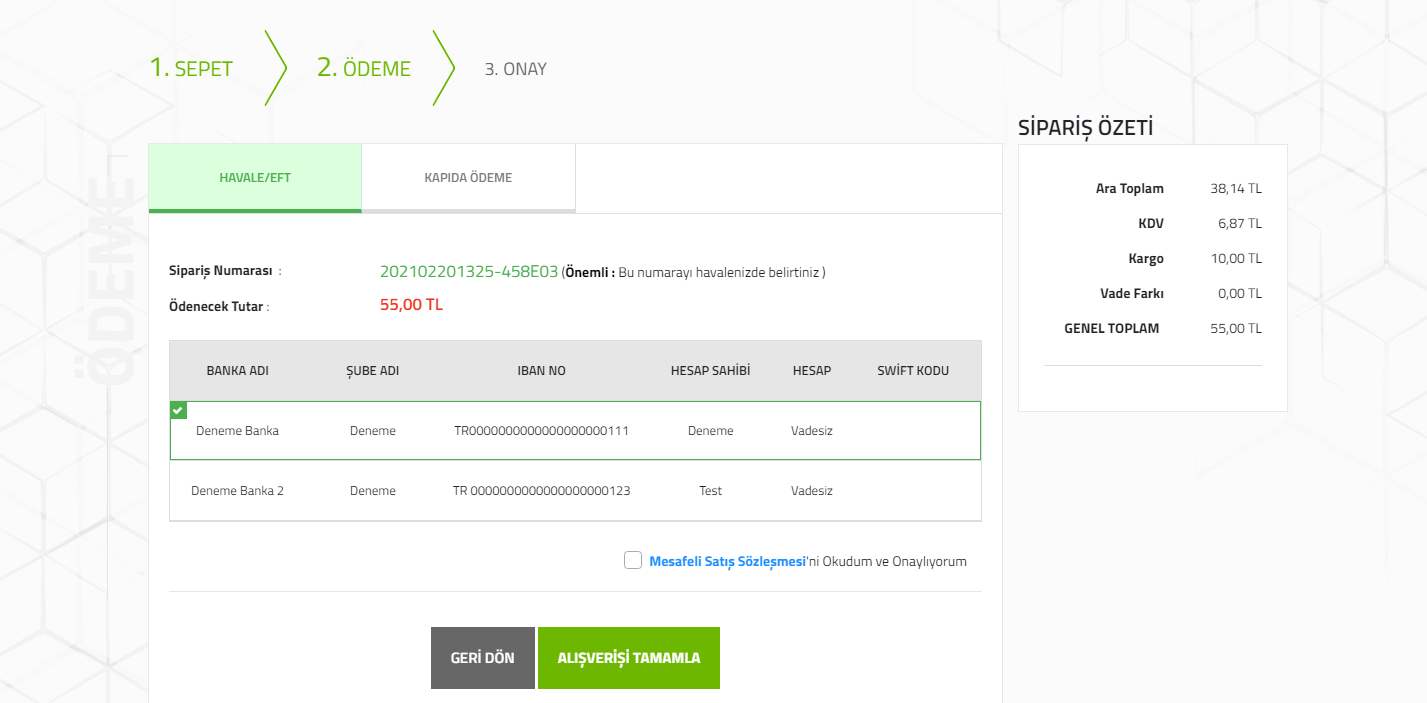Image resolution: width=1427 pixels, height=703 pixels.
Task: Tick the Mesafeli Satış Sözleşmesi agreement checkbox
Action: pyautogui.click(x=632, y=560)
